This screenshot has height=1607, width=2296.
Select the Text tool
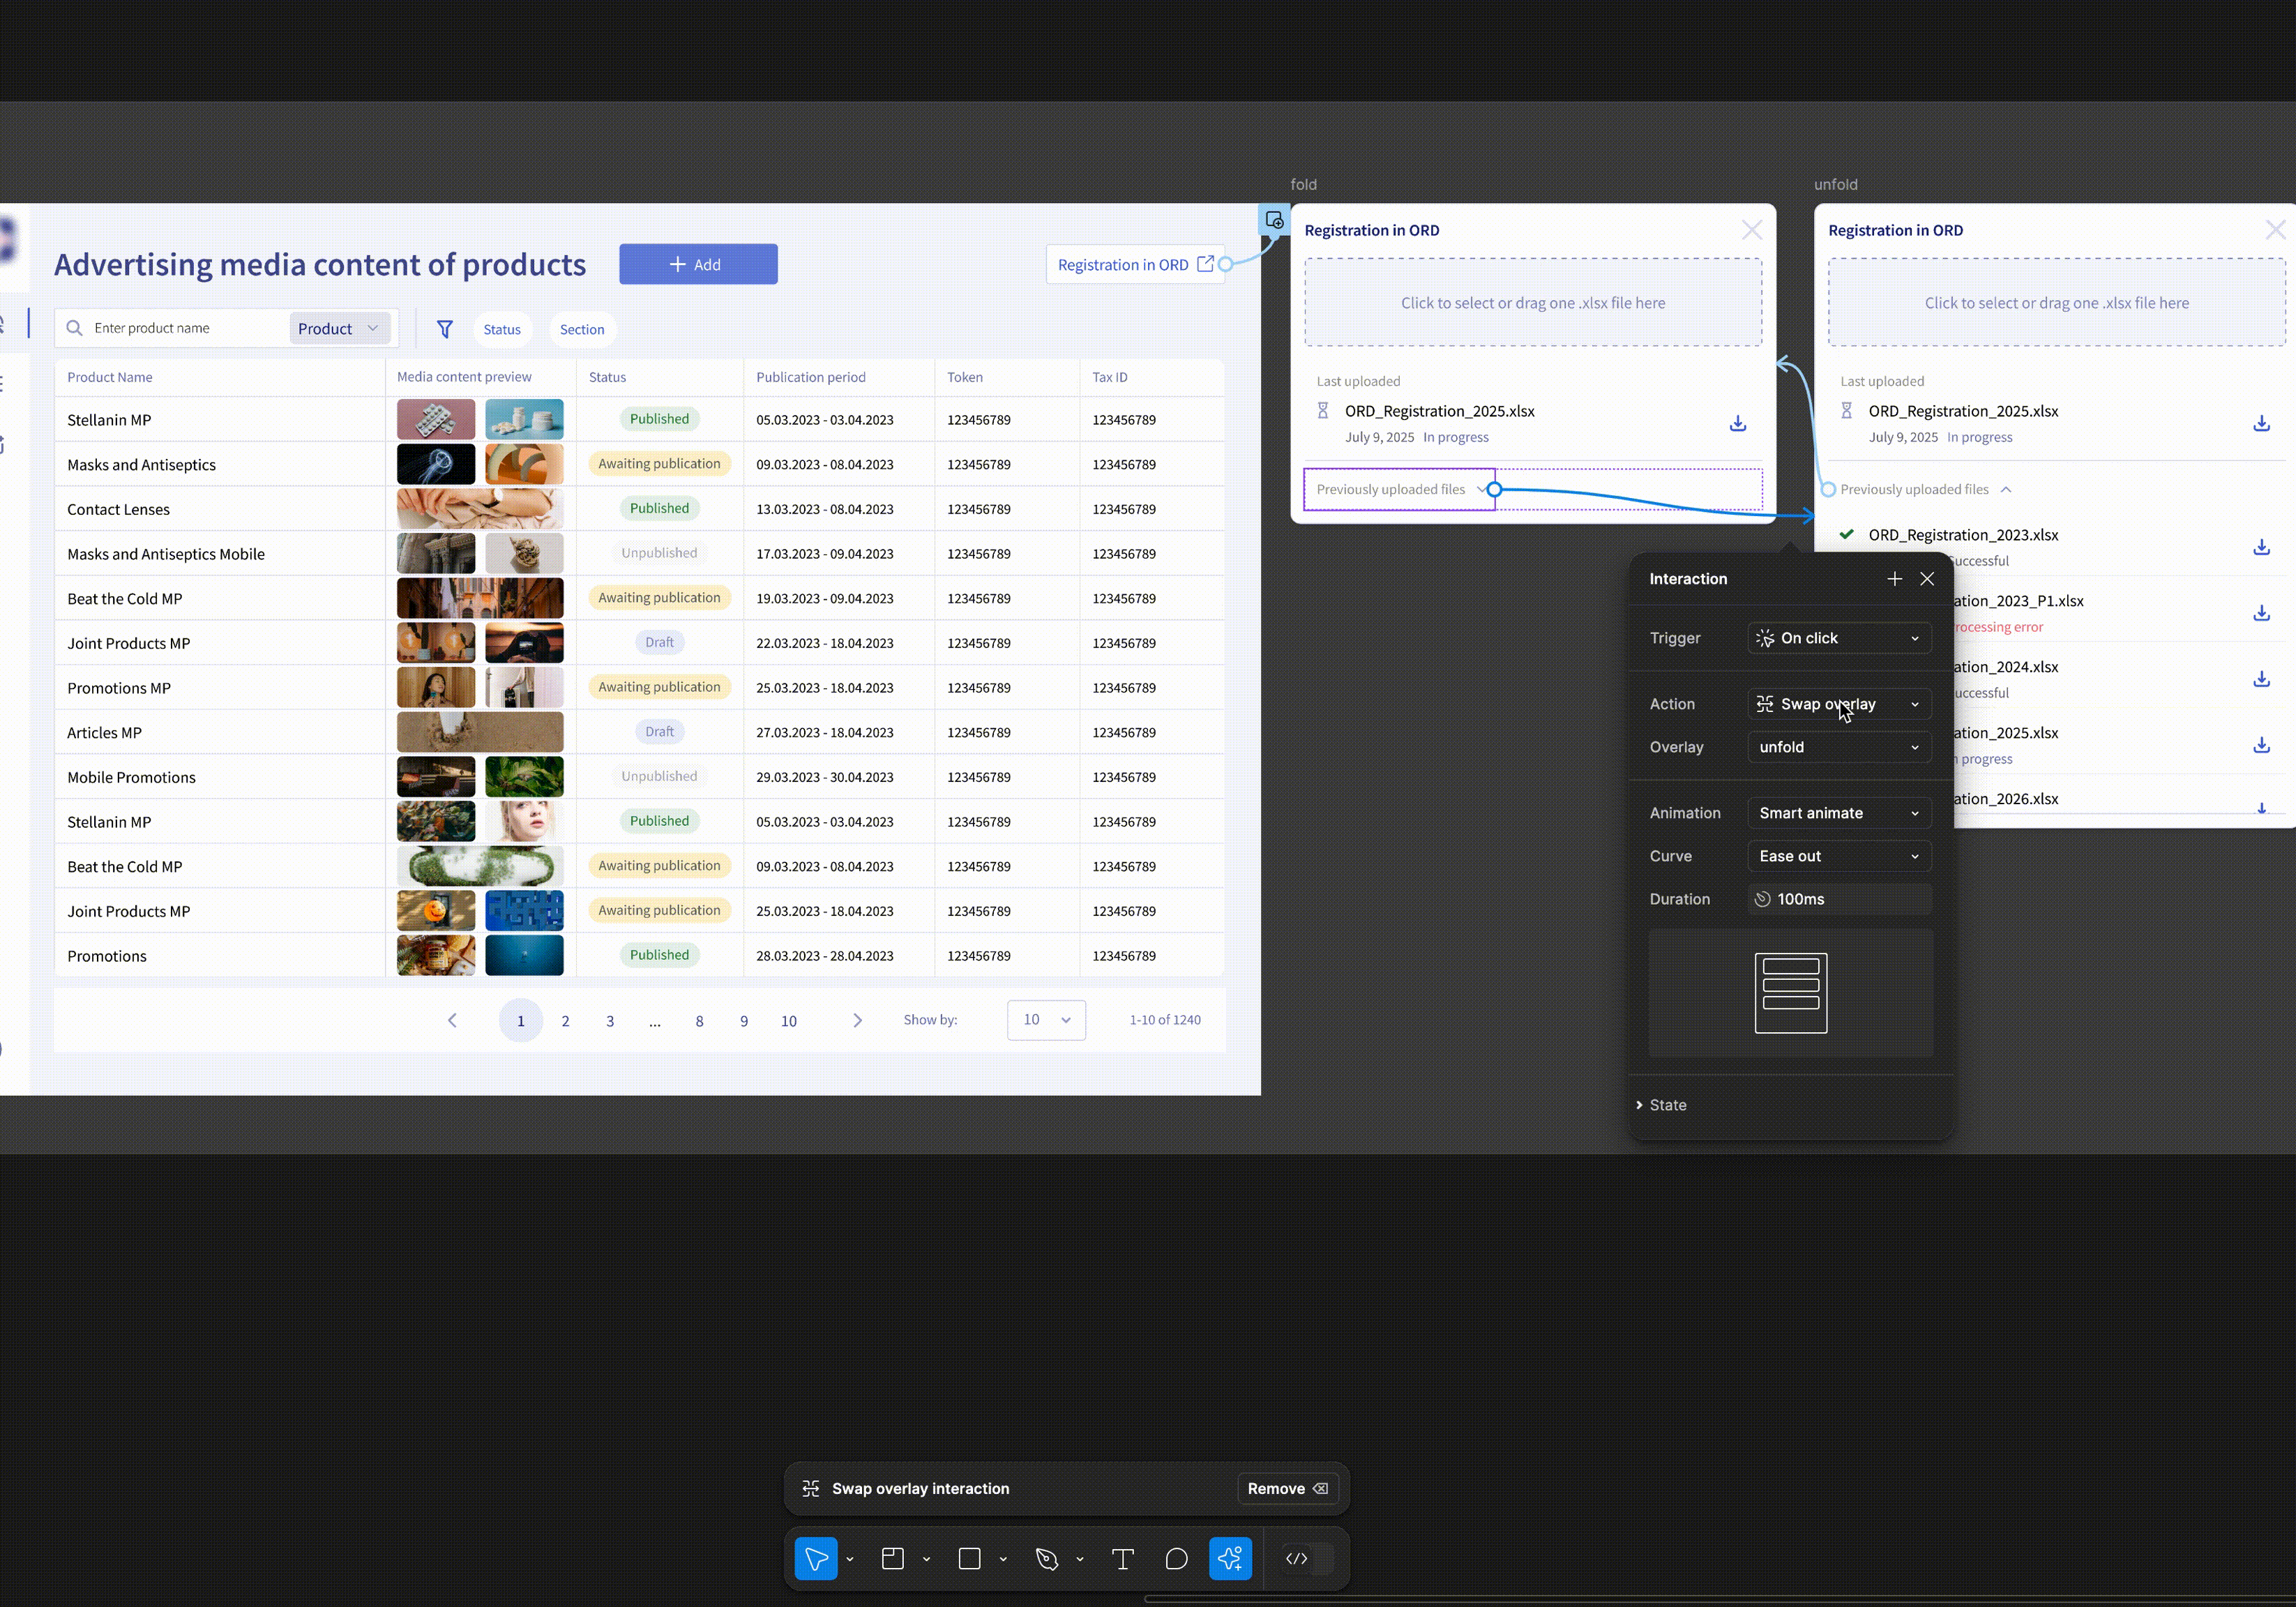1122,1558
